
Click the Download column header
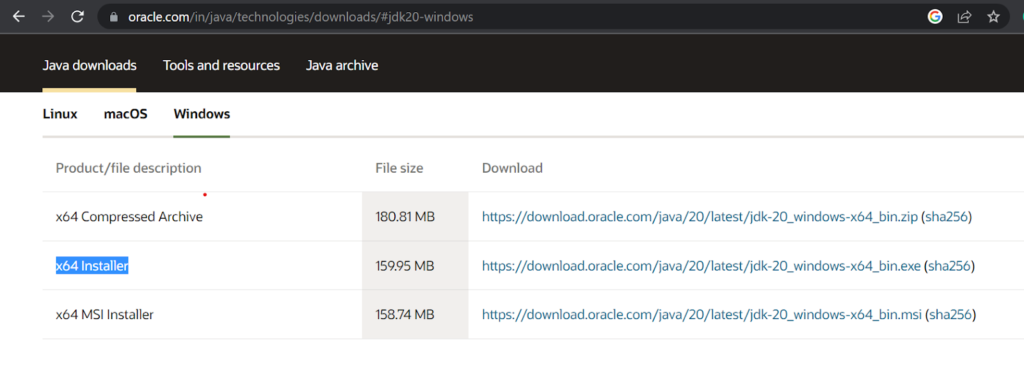coord(512,168)
